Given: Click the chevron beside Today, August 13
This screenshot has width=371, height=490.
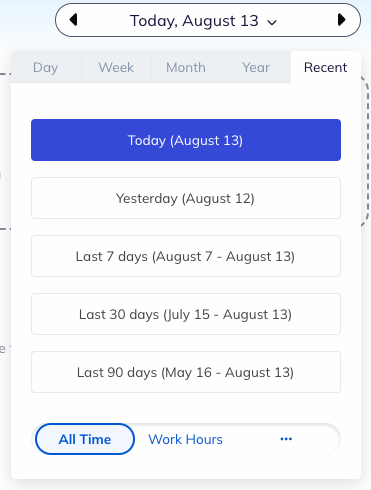Looking at the screenshot, I should (x=272, y=23).
